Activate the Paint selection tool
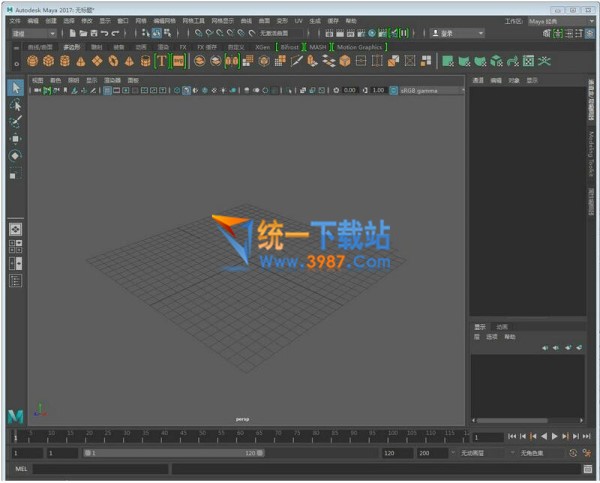 point(15,122)
